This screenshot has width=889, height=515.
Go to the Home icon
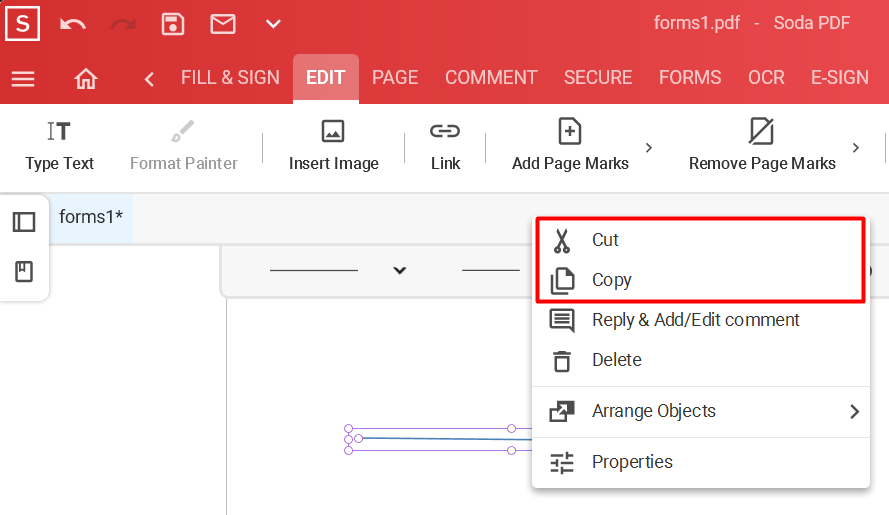coord(86,79)
